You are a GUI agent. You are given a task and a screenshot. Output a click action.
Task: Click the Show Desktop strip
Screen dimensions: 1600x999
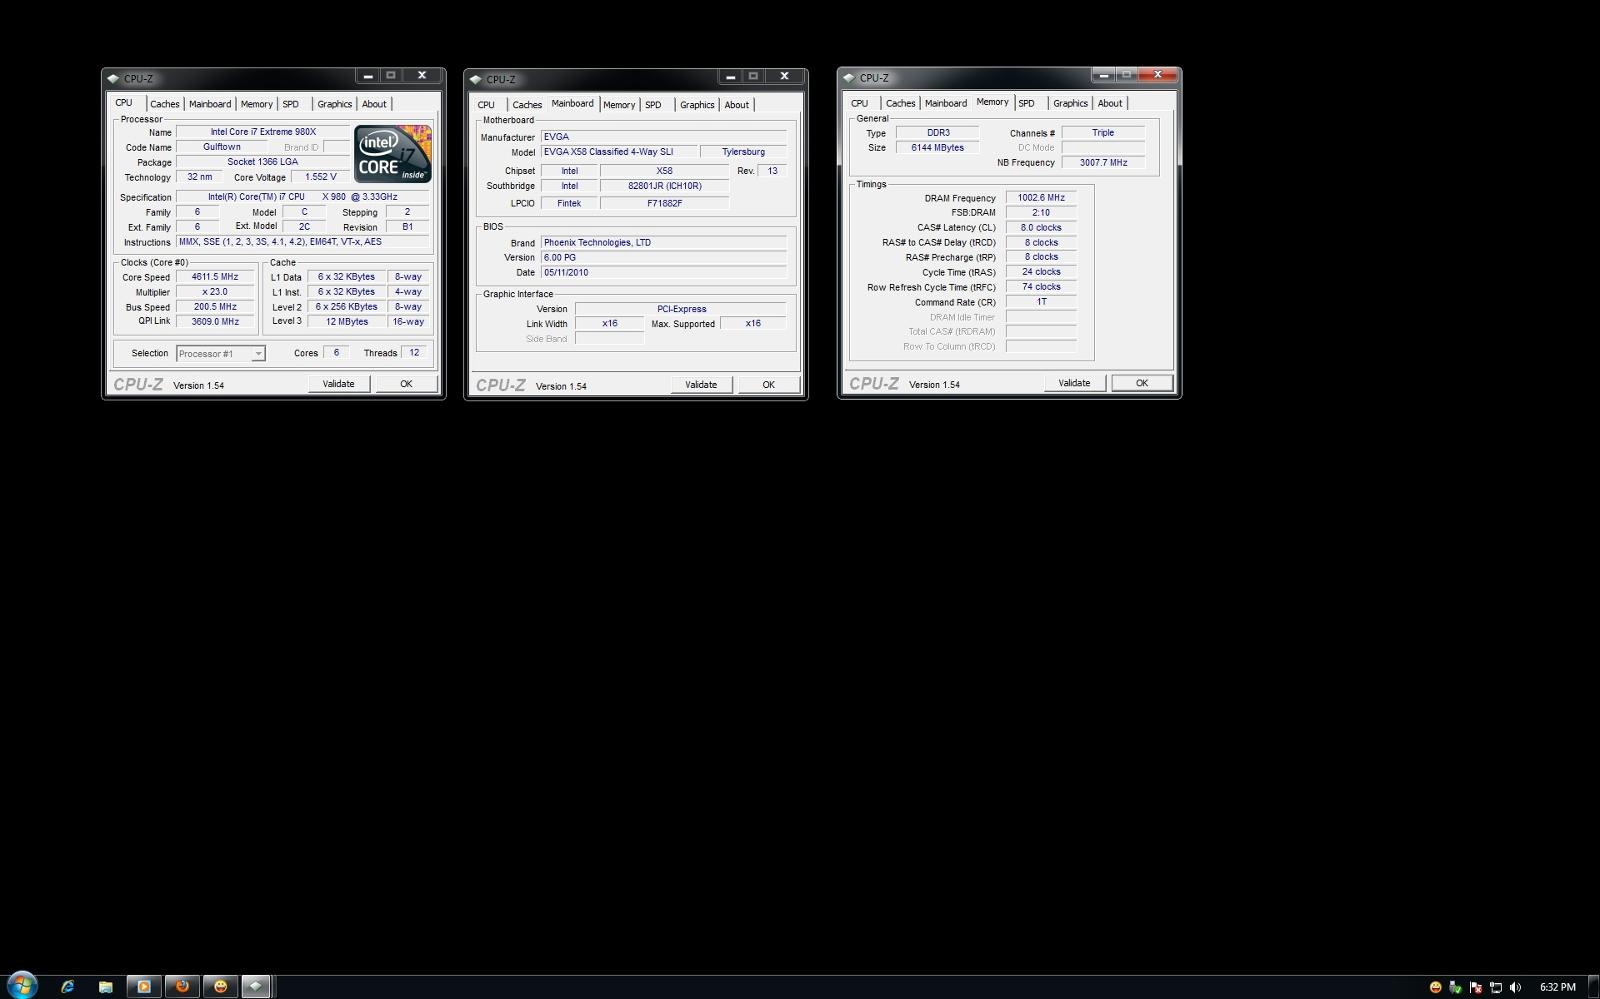point(1593,987)
